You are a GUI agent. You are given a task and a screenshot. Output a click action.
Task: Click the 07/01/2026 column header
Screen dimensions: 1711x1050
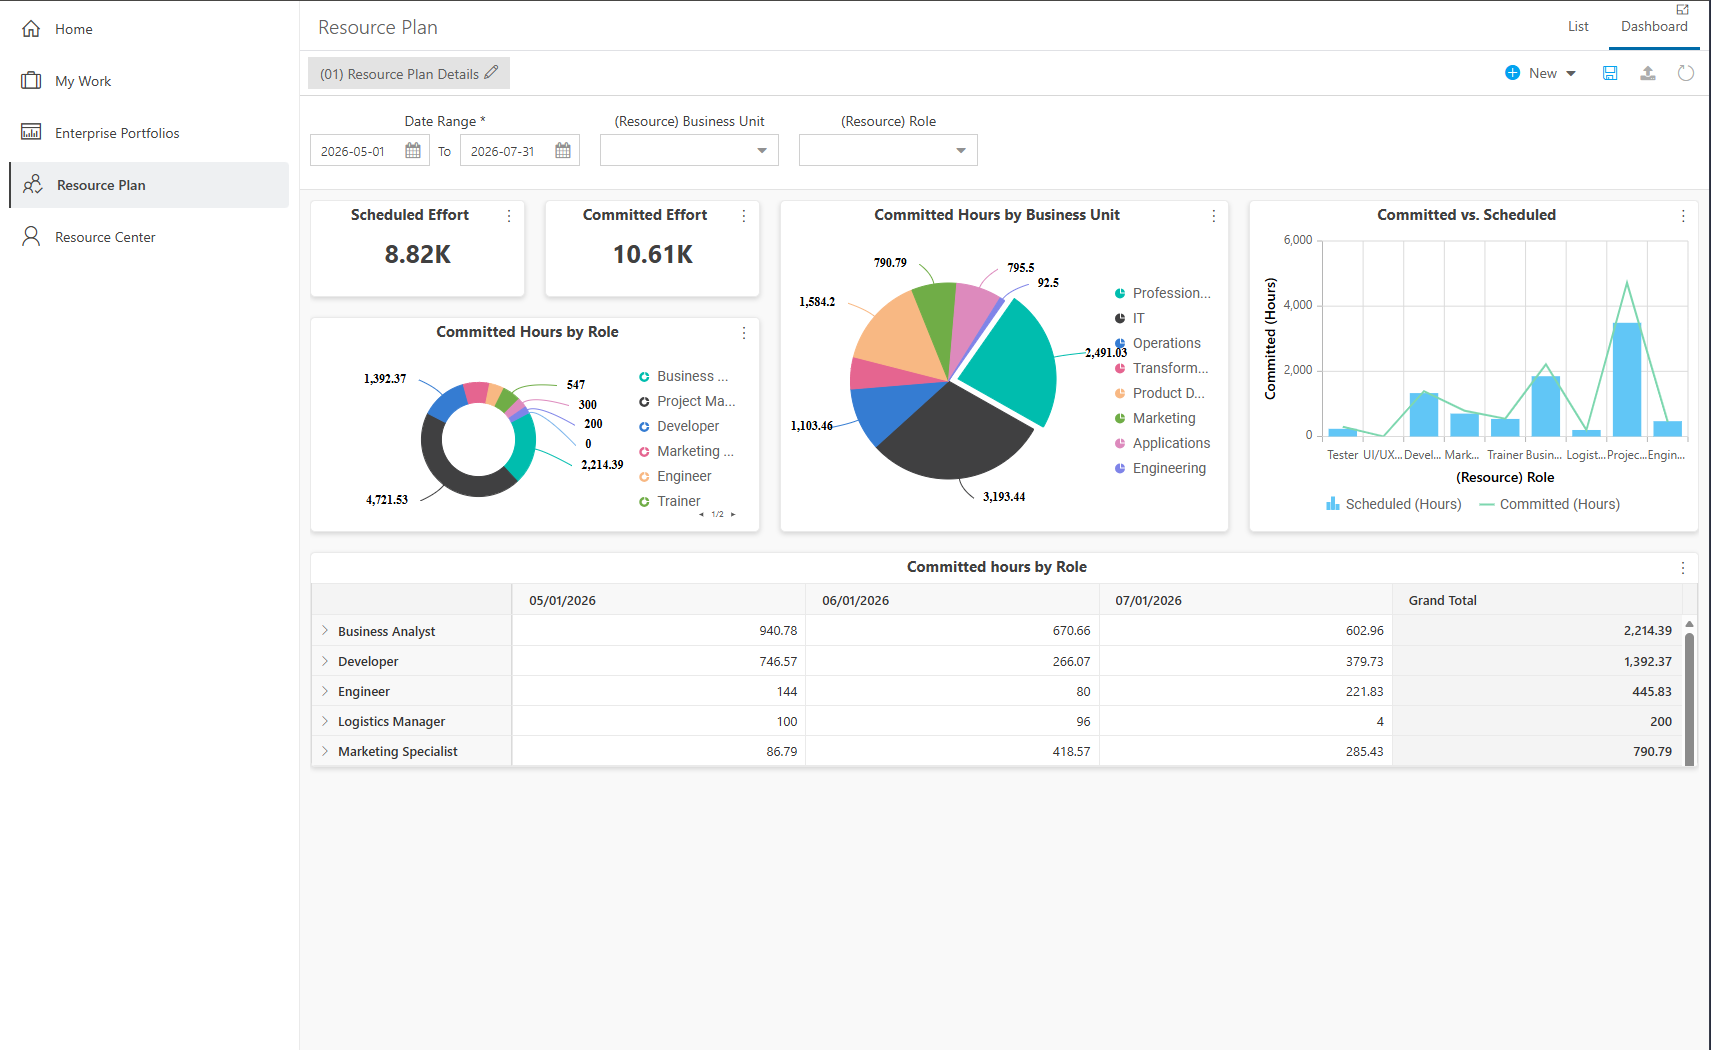pyautogui.click(x=1246, y=600)
